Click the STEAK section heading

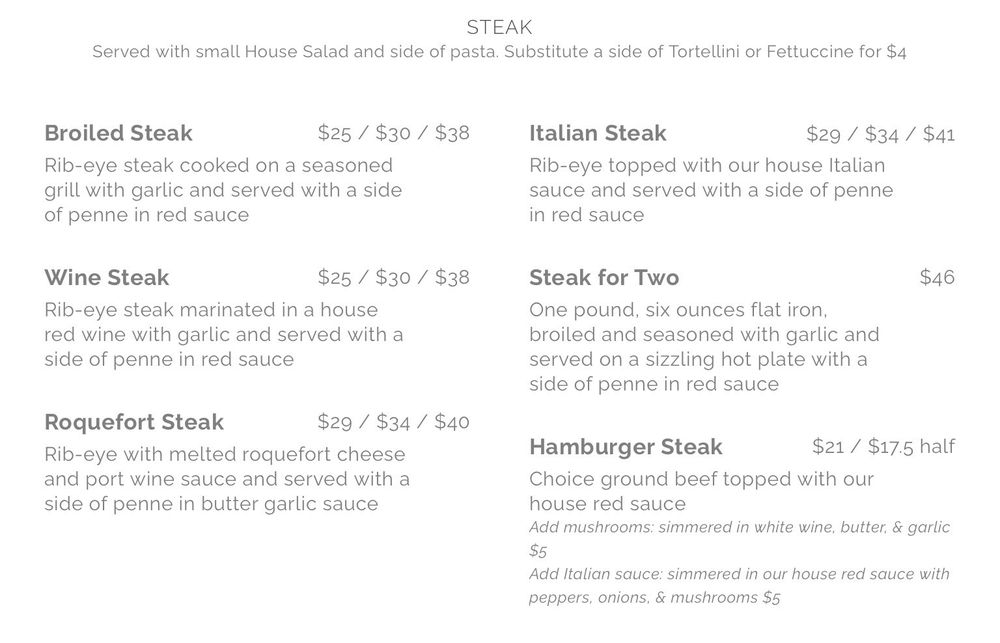[499, 27]
